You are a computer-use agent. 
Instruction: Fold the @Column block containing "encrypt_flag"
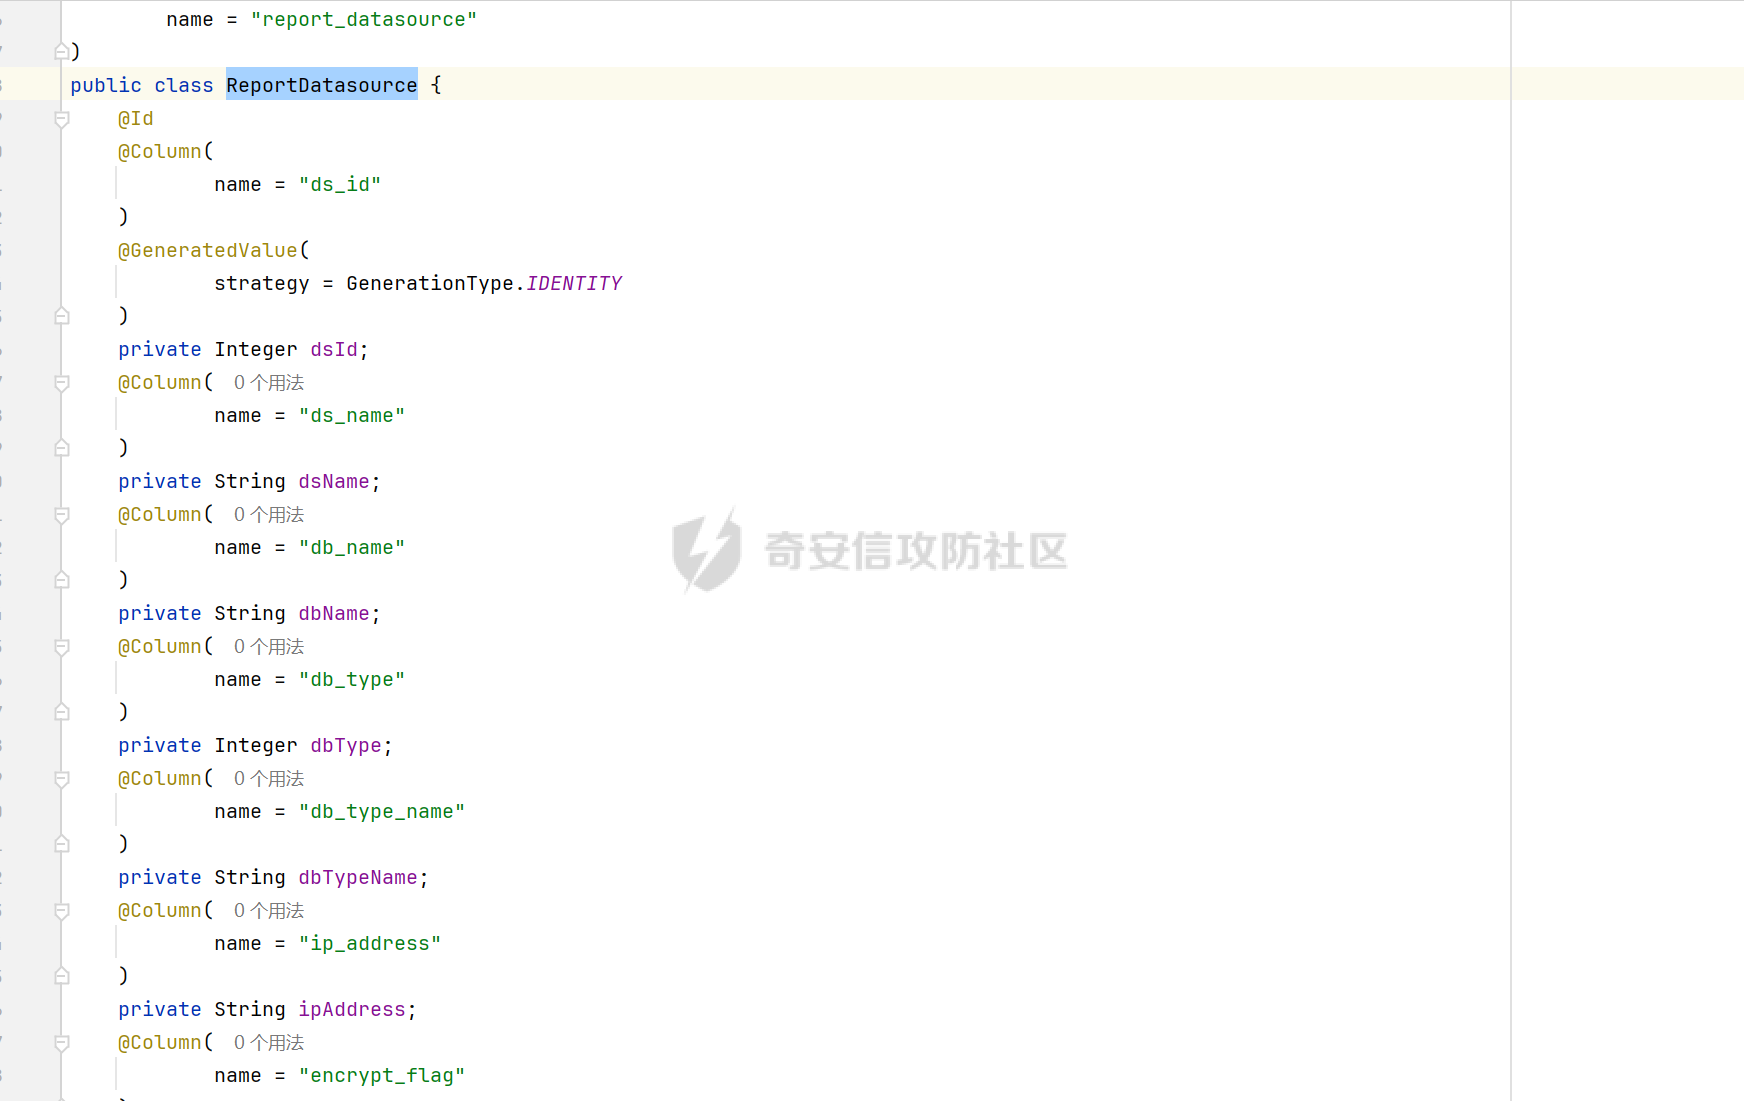(62, 1043)
